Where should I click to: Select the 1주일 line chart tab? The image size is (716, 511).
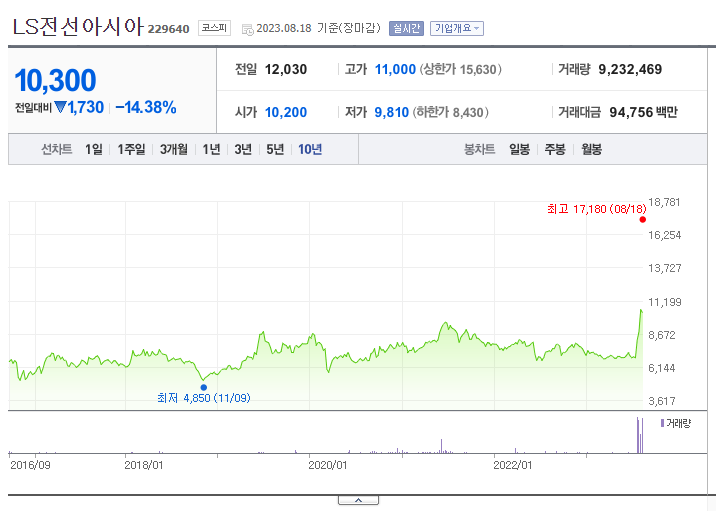click(131, 149)
